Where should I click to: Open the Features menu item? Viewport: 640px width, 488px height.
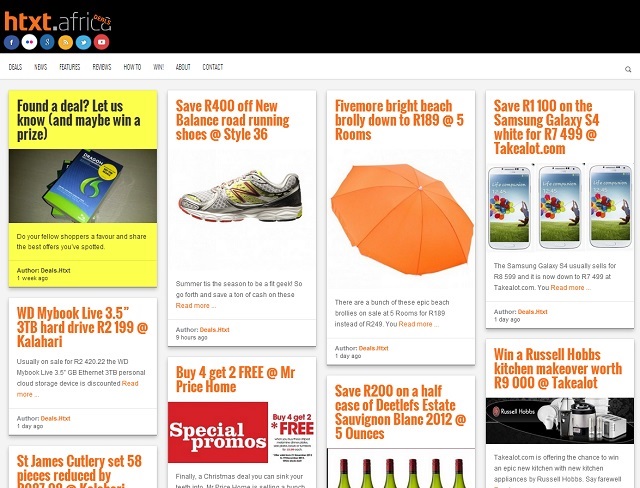(x=70, y=67)
